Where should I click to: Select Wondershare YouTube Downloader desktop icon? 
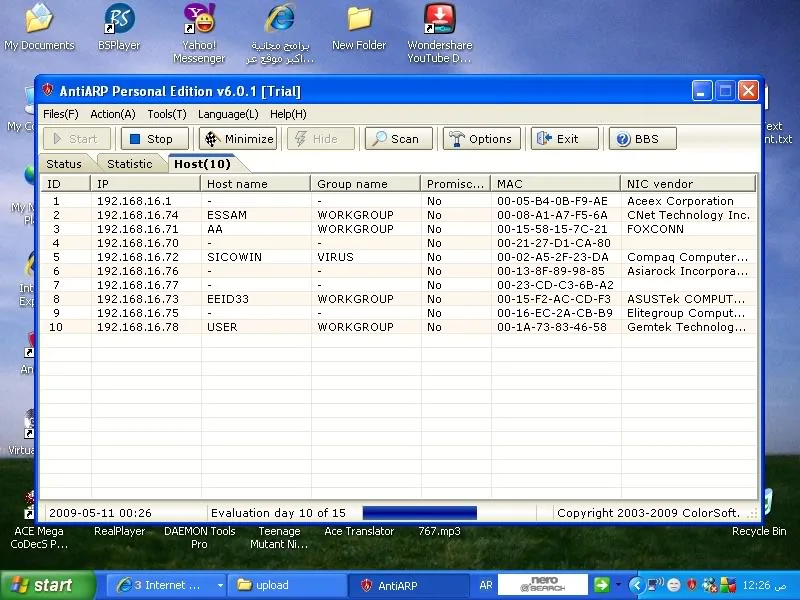point(439,34)
